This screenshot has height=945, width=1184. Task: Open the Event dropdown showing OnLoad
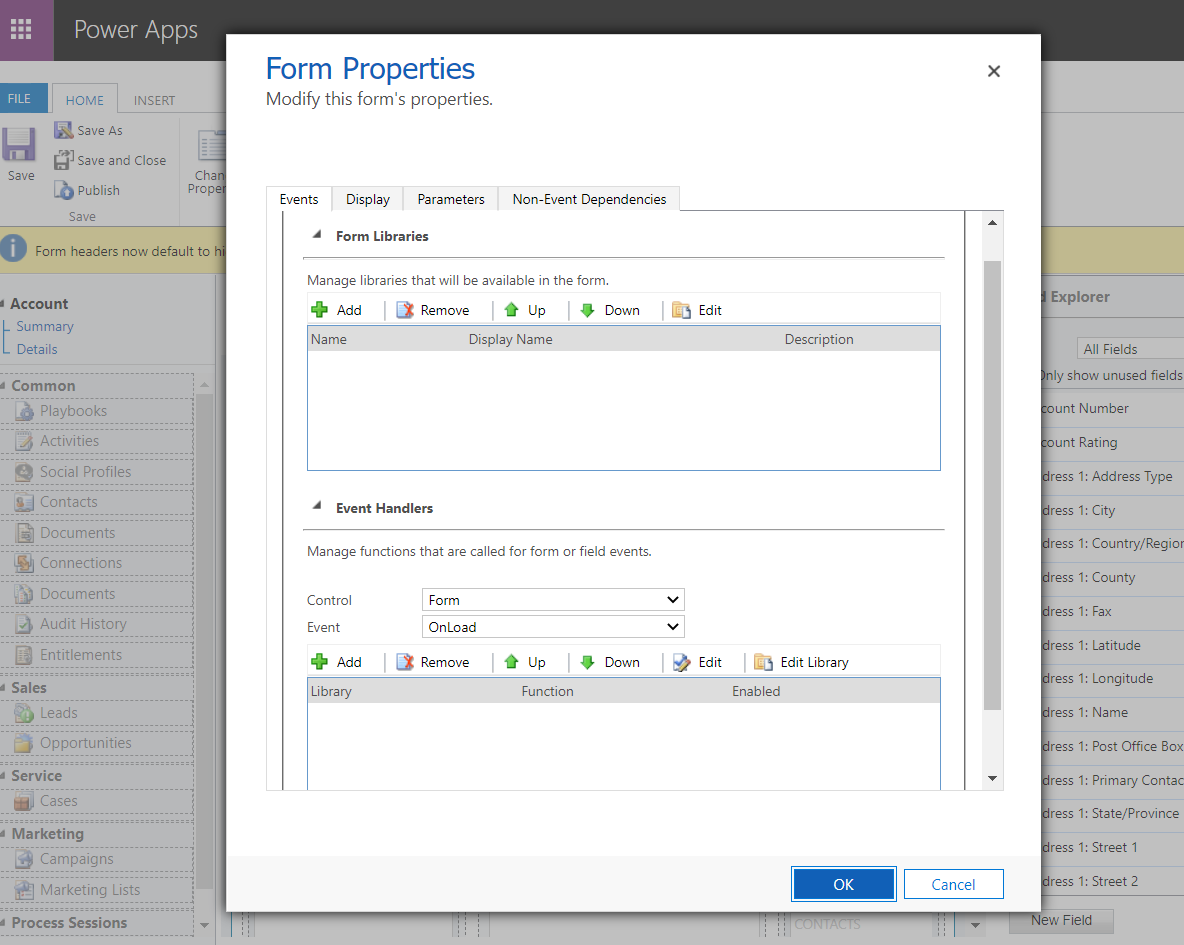tap(553, 627)
